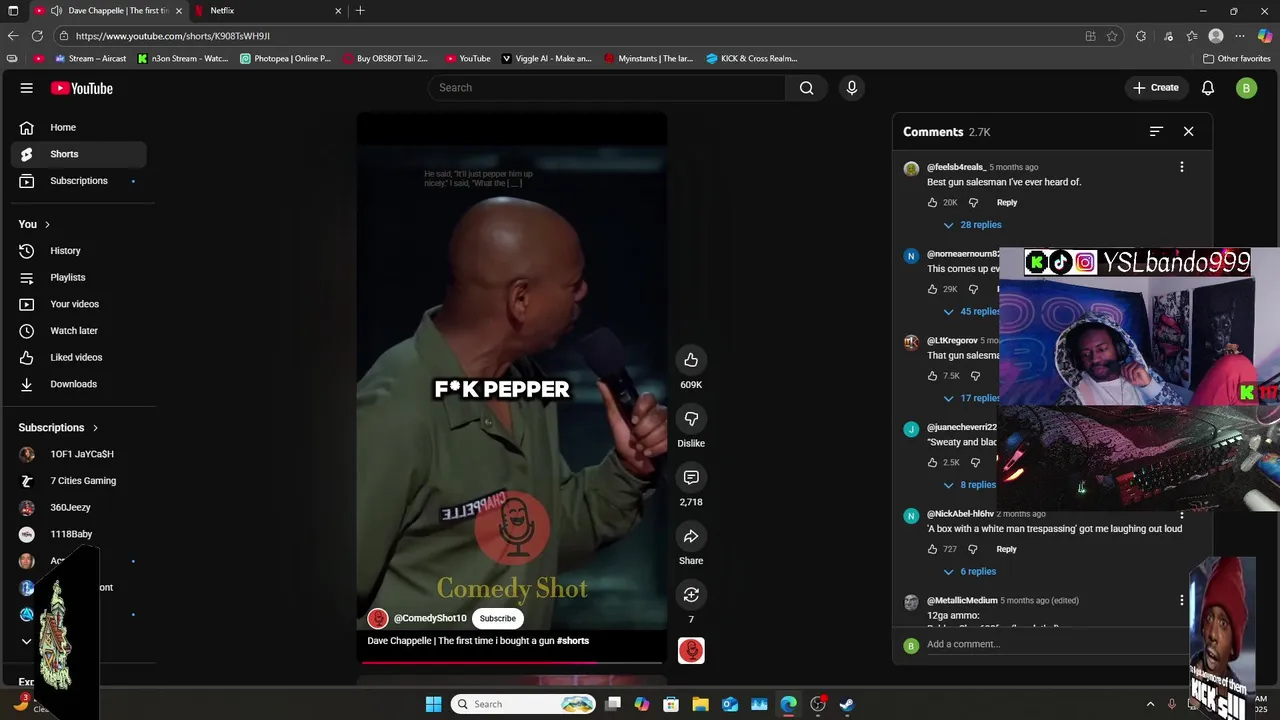1280x720 pixels.
Task: Open Subscriptions in the sidebar
Action: point(78,181)
